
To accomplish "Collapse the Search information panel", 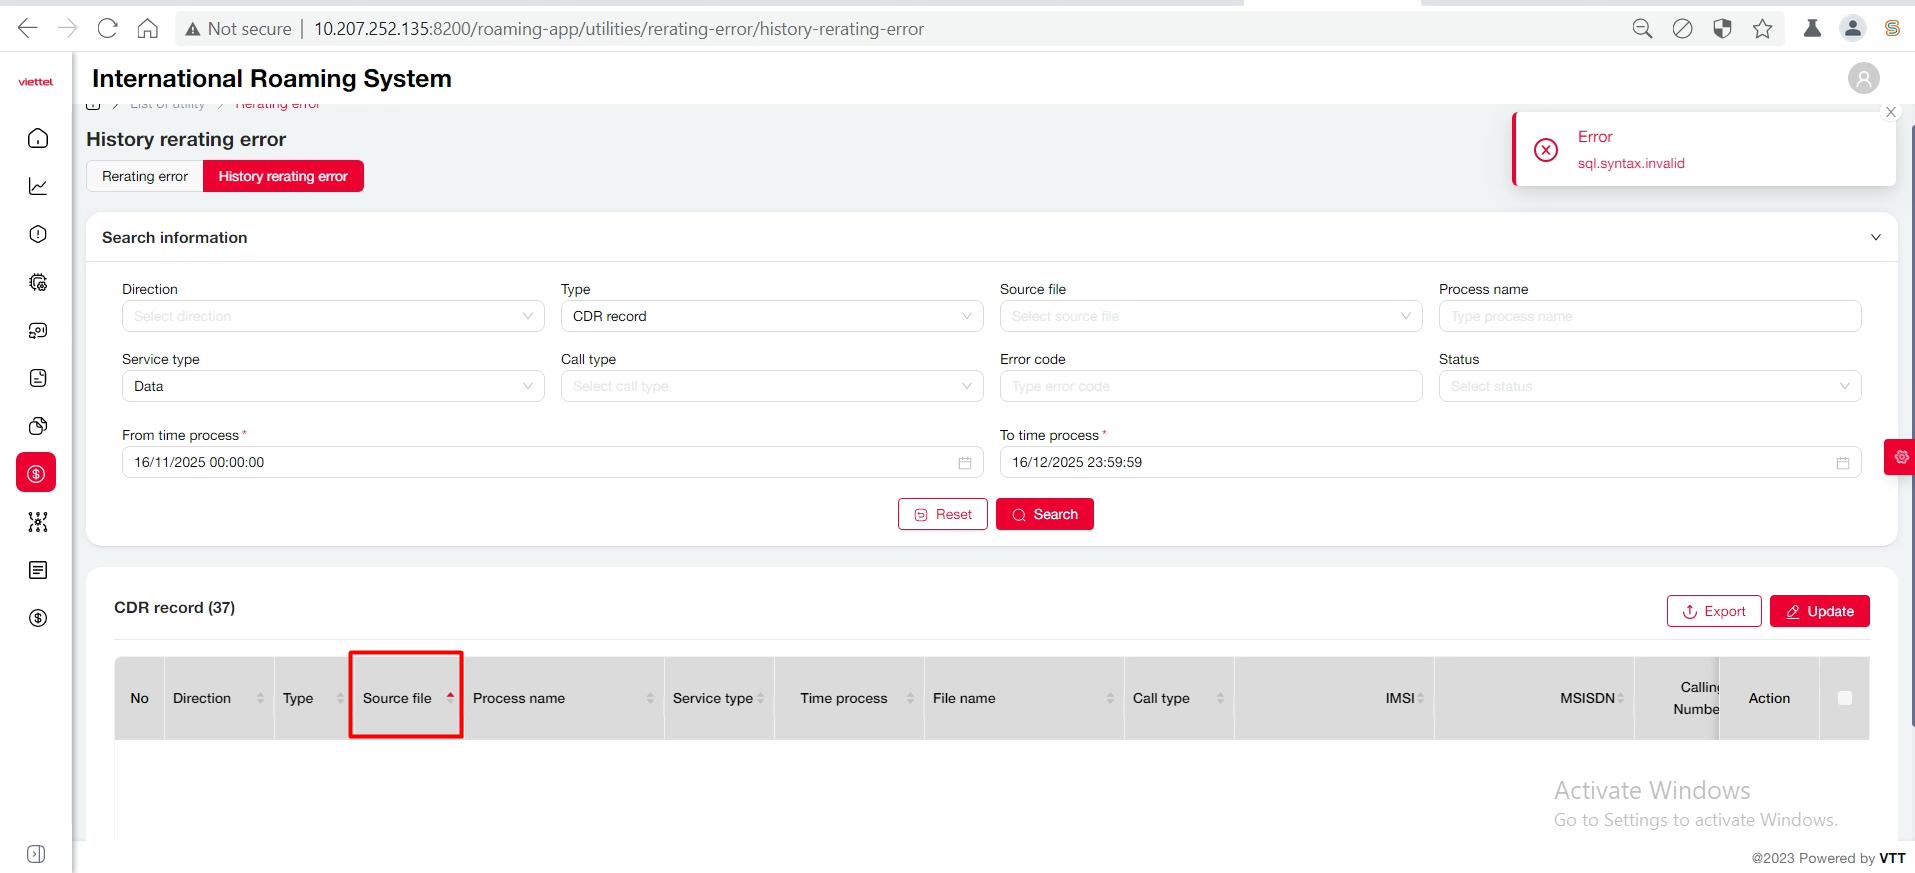I will point(1875,237).
